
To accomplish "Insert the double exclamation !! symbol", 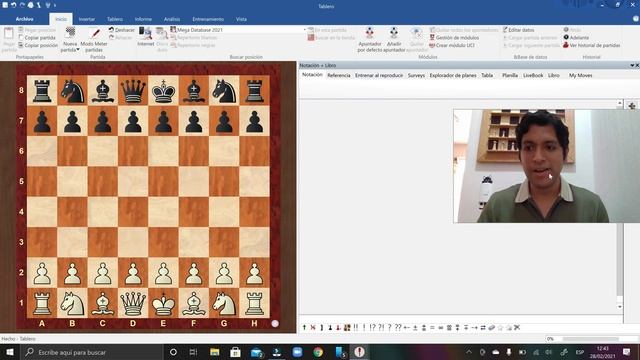I will tap(356, 327).
